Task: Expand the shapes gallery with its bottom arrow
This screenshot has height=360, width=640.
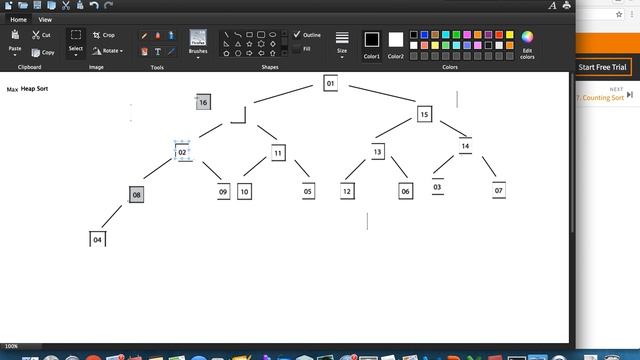Action: [284, 53]
